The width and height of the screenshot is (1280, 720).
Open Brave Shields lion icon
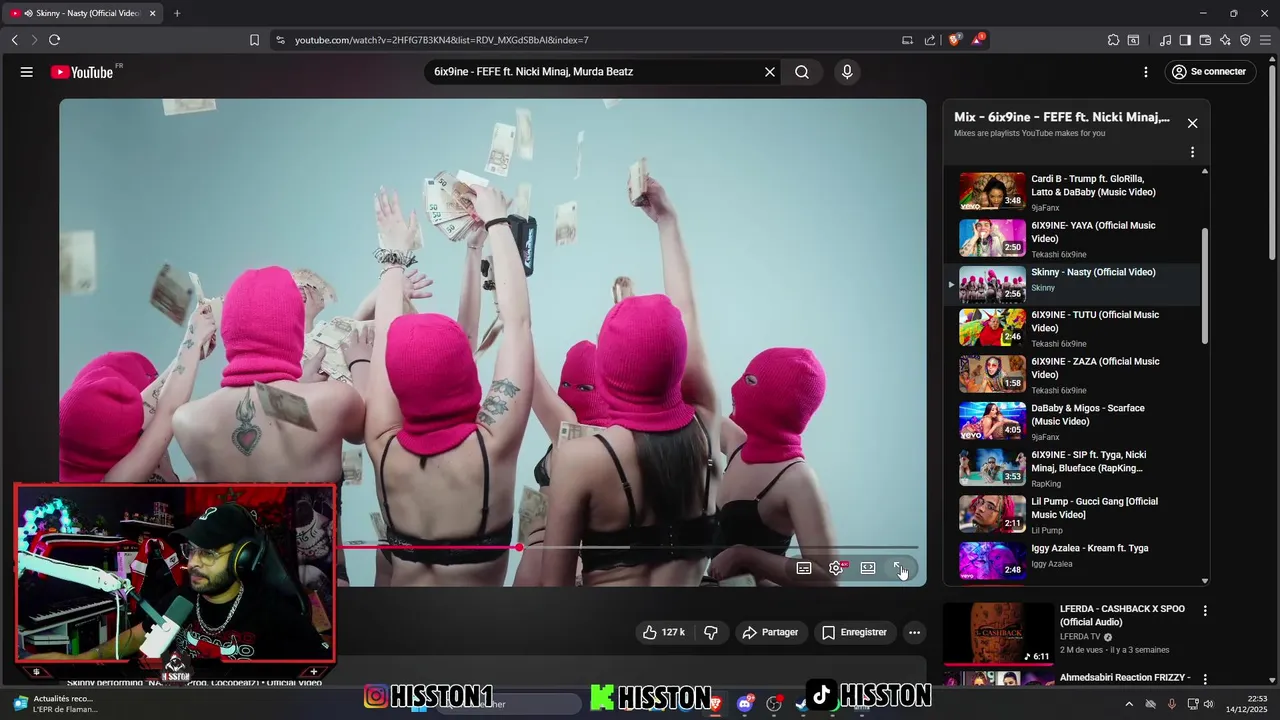[x=954, y=40]
